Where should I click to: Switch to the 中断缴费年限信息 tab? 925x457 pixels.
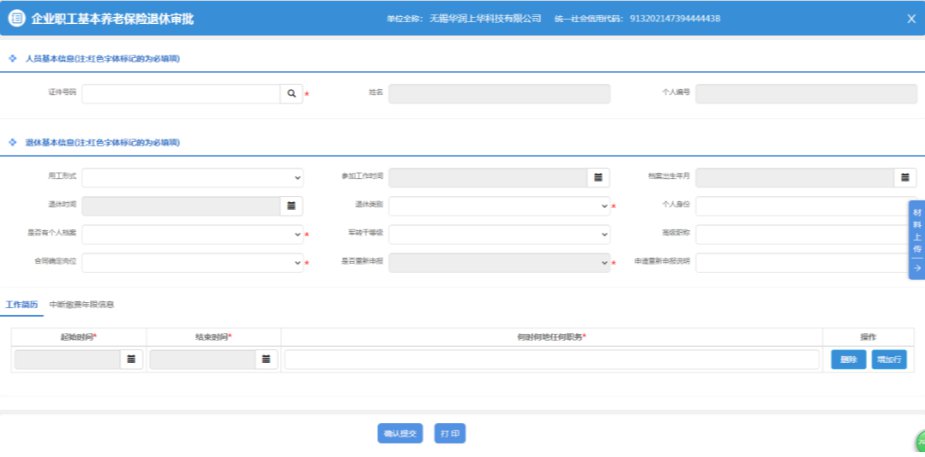point(82,303)
